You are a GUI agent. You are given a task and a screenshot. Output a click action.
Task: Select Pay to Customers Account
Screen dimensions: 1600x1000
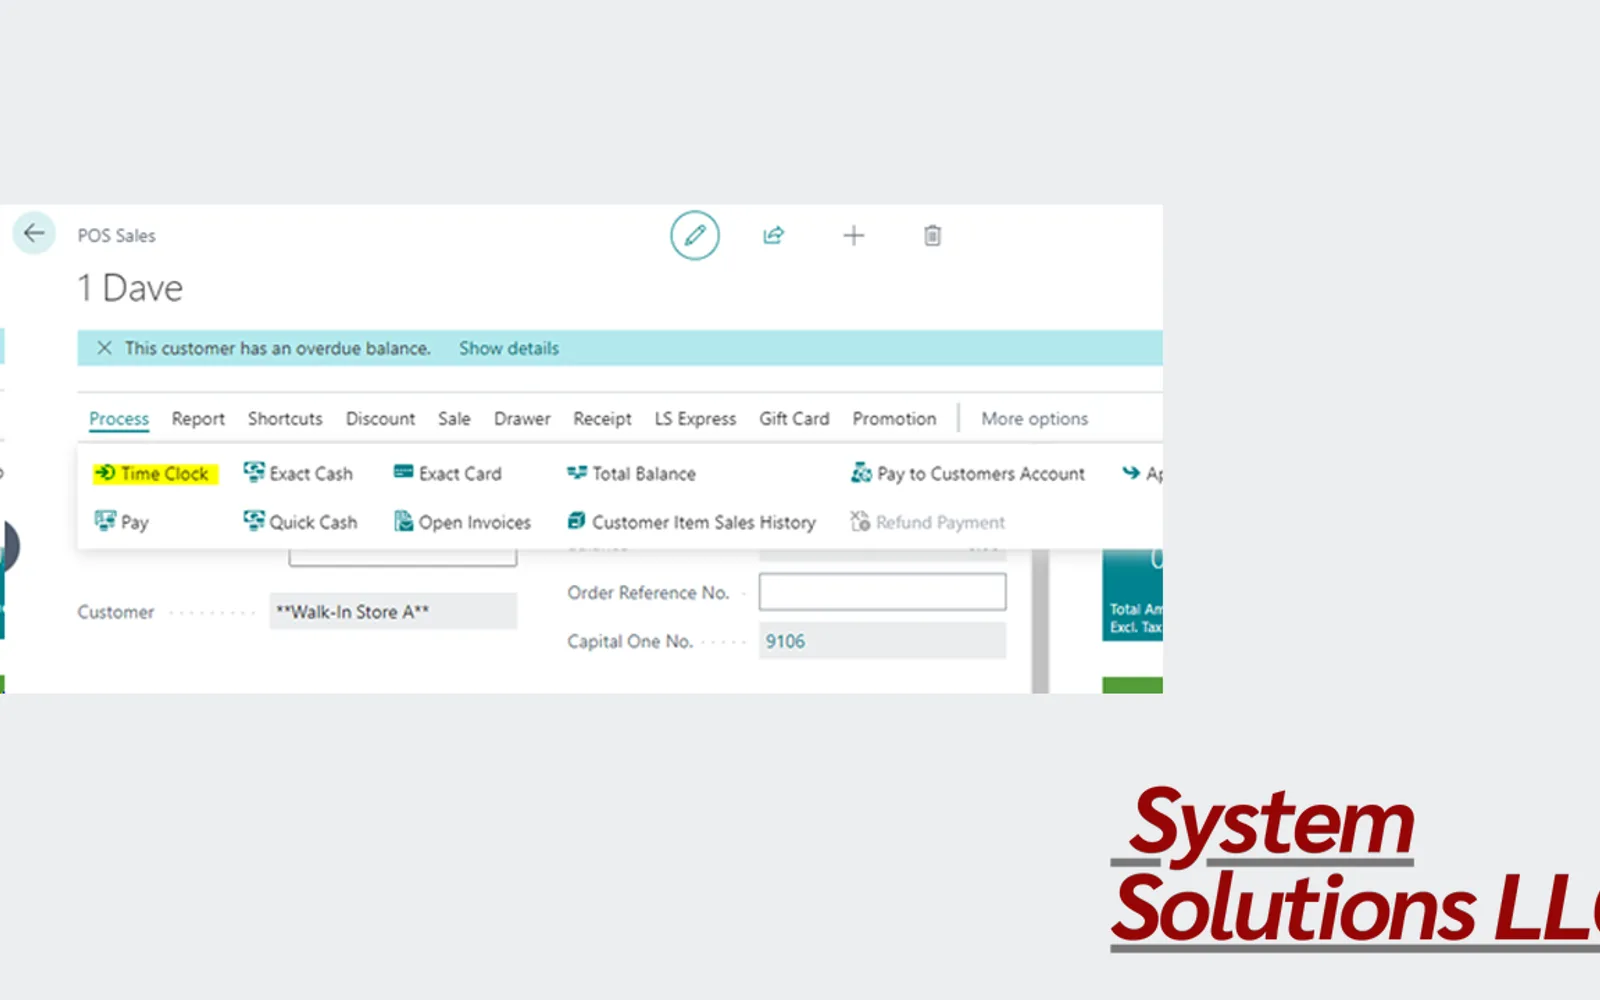tap(968, 474)
